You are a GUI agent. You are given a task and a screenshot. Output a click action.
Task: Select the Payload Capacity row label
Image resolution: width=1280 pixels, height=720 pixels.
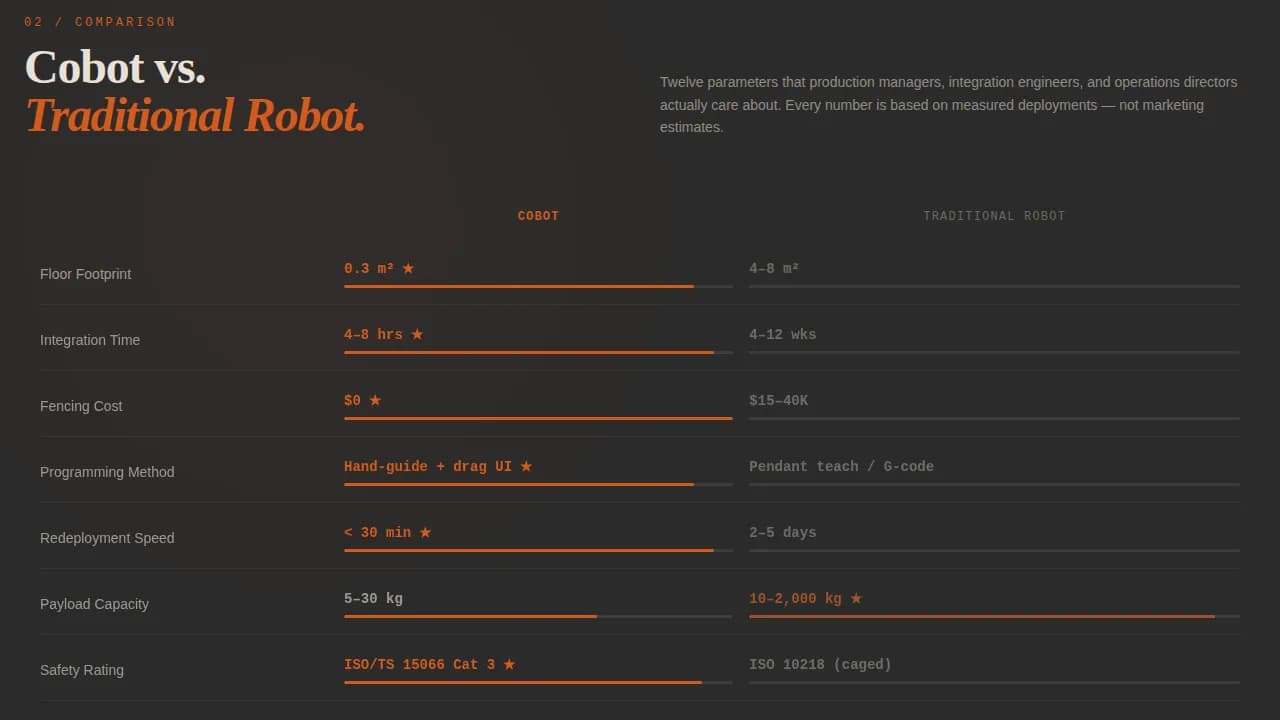94,603
